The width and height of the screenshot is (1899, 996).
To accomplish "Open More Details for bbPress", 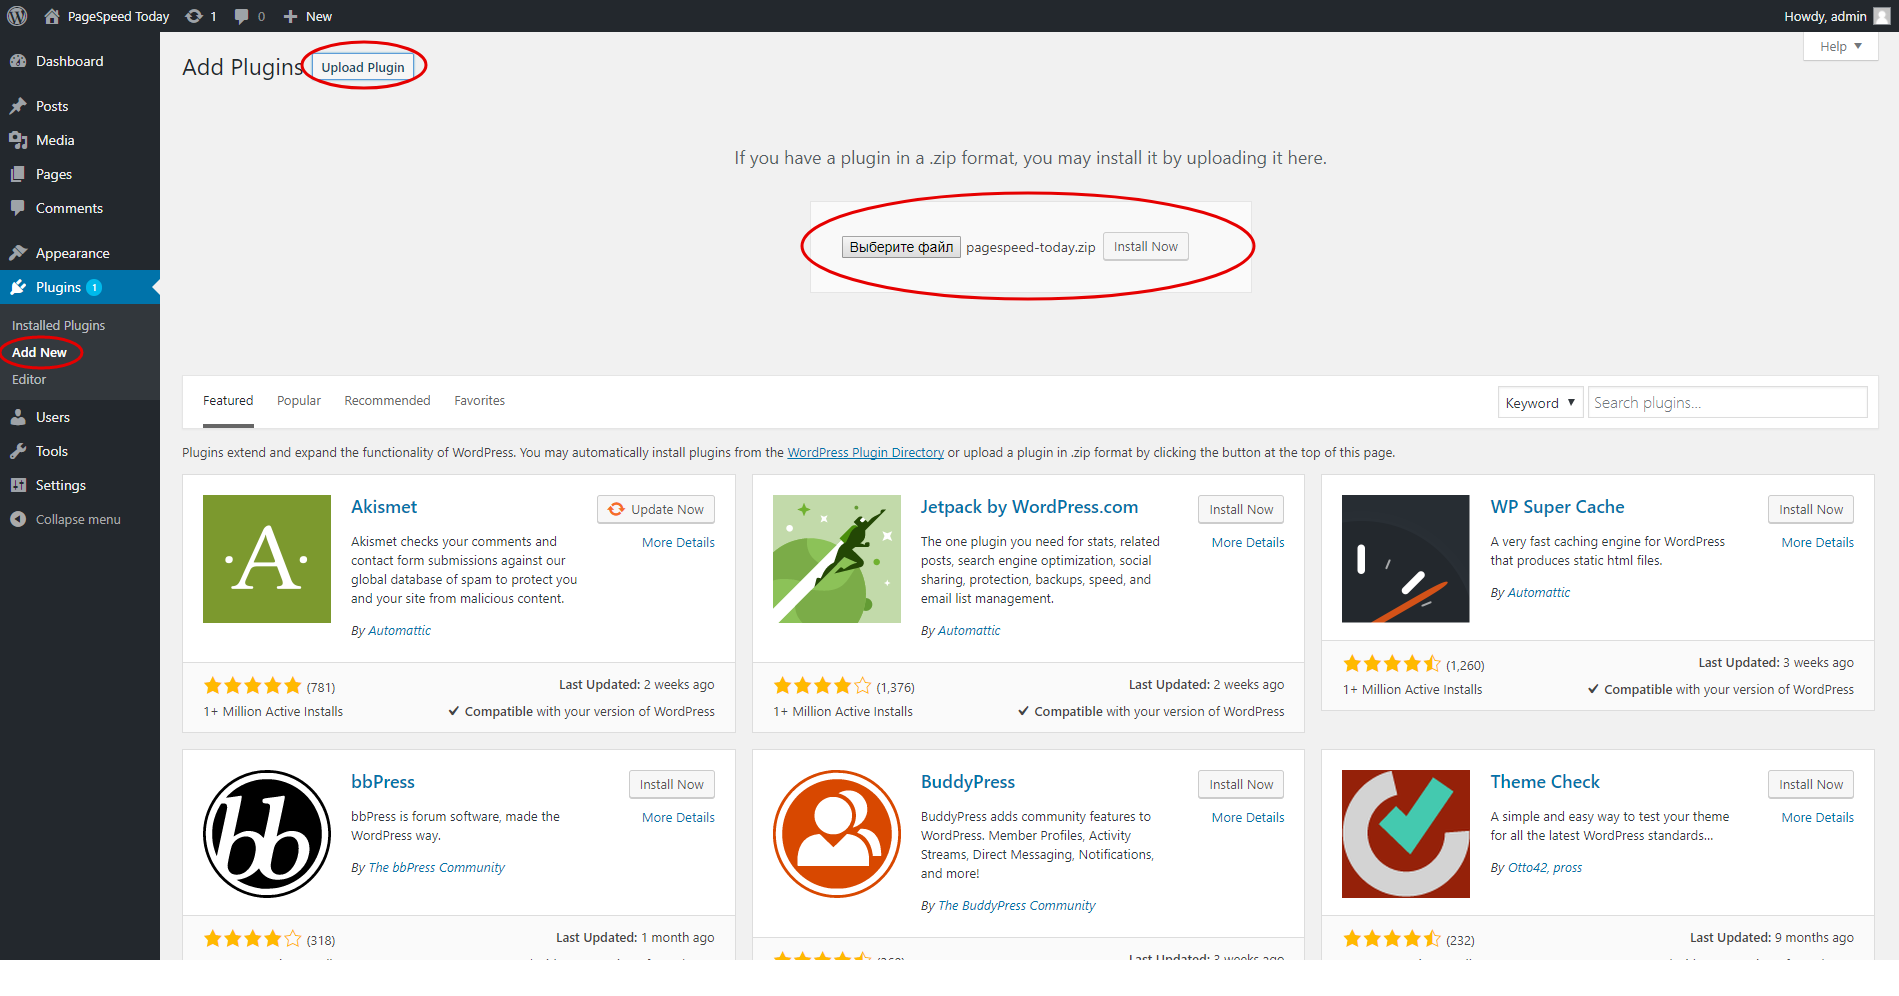I will point(678,818).
